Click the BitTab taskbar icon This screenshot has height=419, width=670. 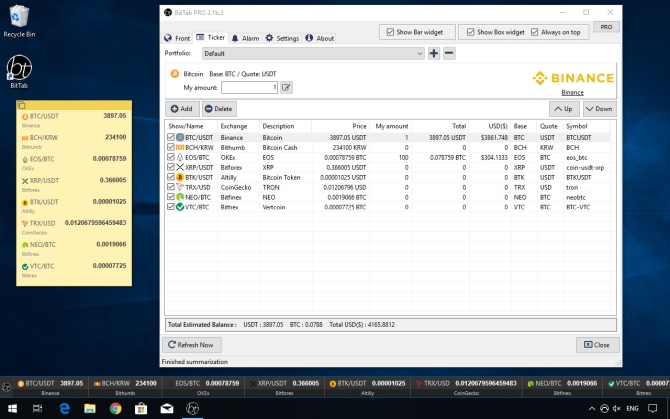192,409
